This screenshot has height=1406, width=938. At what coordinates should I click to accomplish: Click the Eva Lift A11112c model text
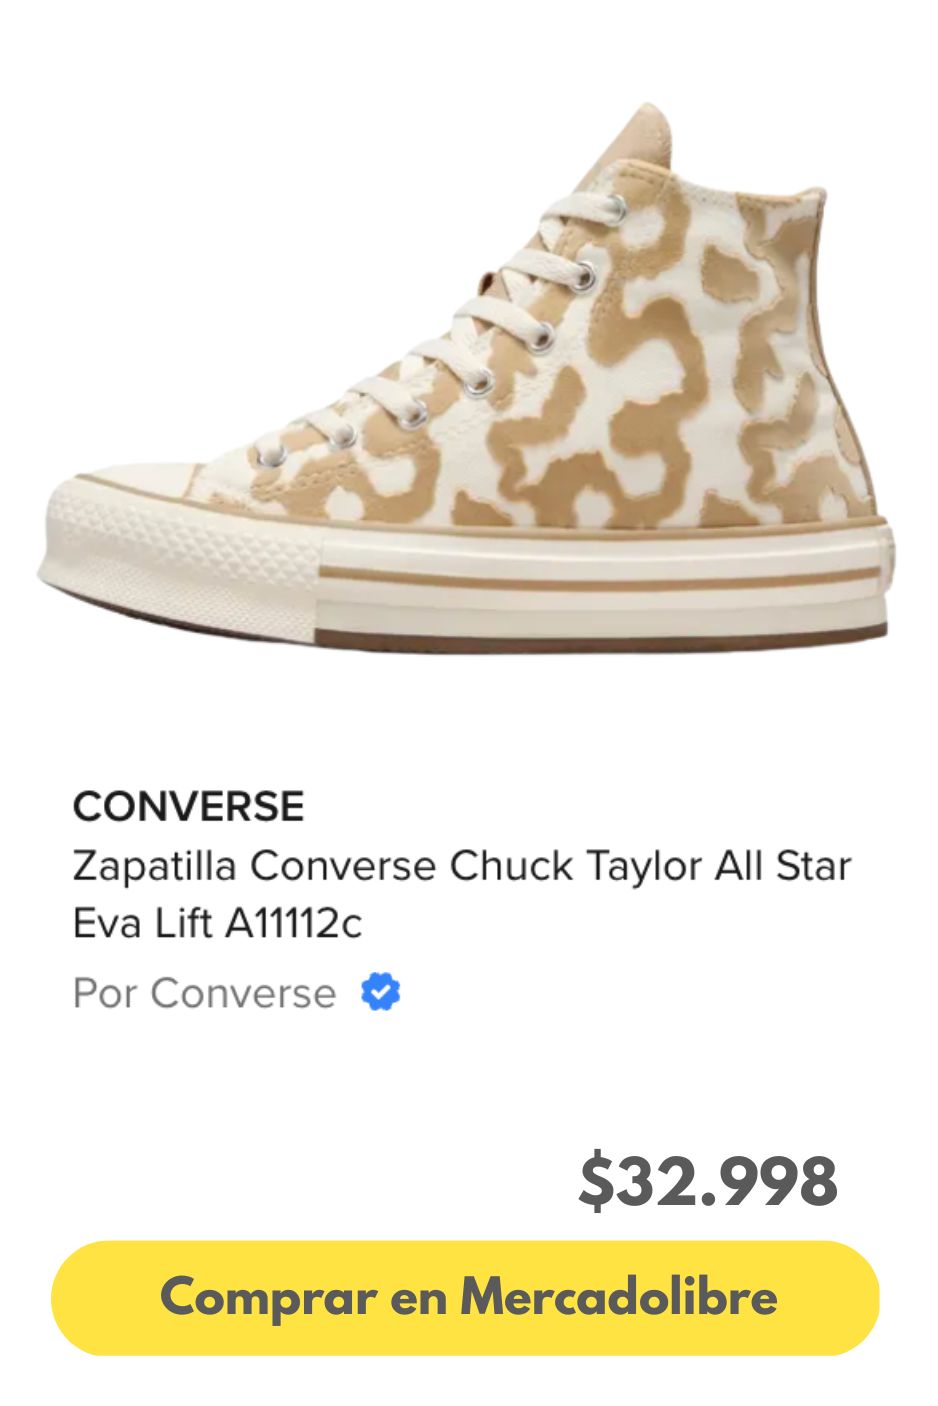pos(217,923)
